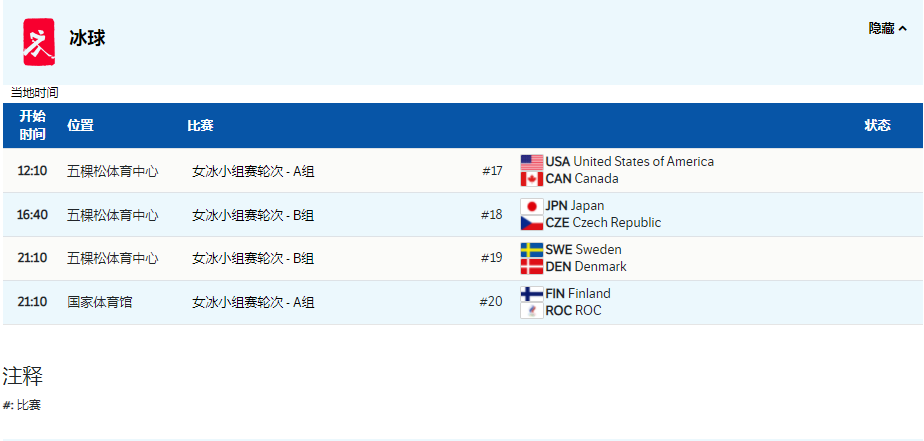Sort by 开始时间 column header
Viewport: 924px width, 441px height.
pos(32,126)
